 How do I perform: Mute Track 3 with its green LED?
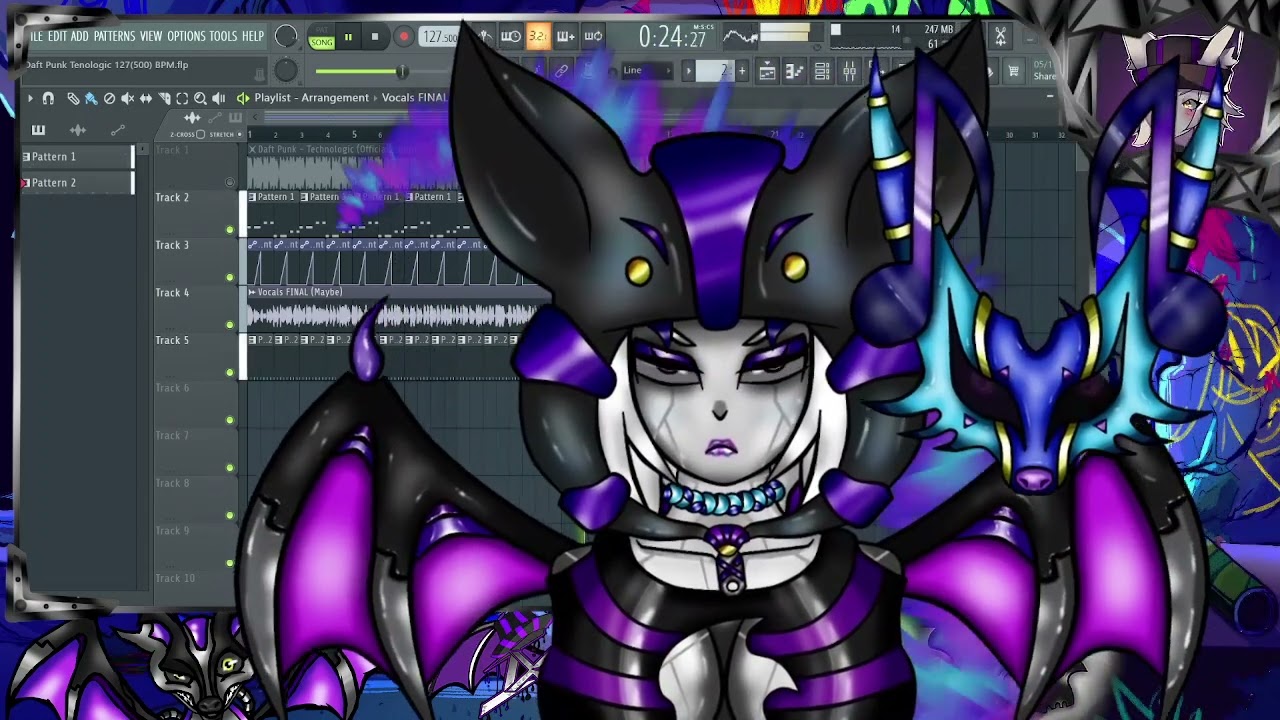230,278
